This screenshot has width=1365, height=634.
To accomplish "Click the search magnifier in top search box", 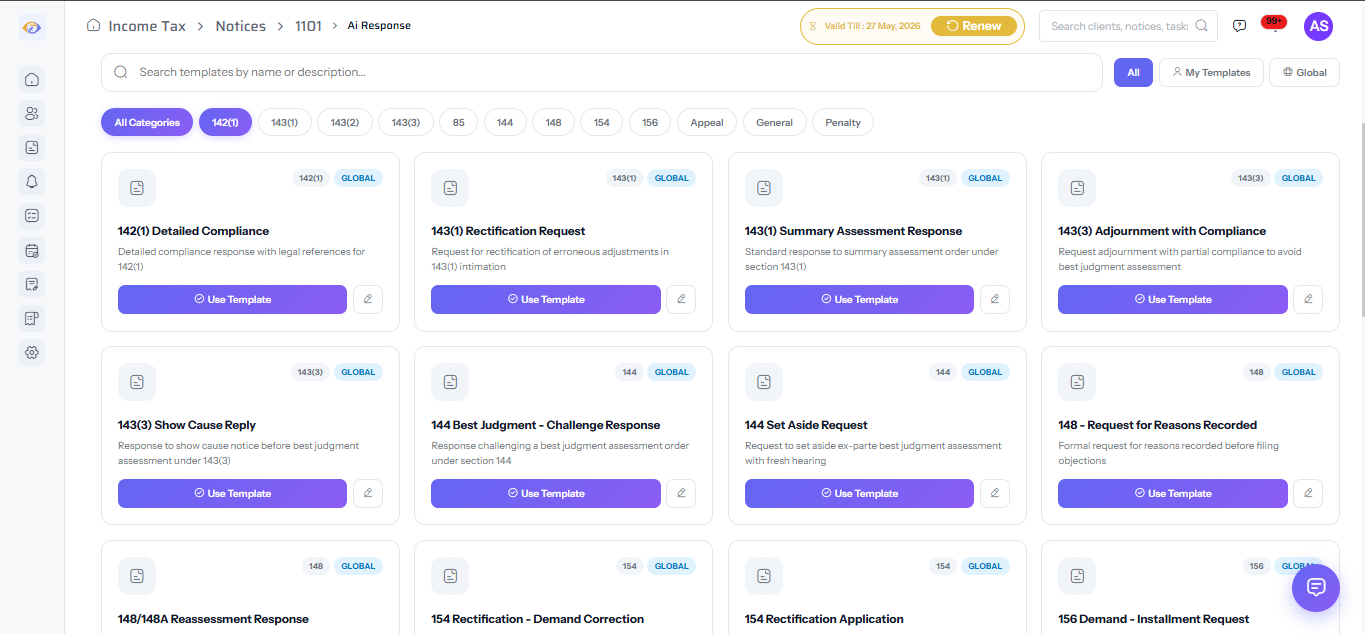I will 1201,26.
